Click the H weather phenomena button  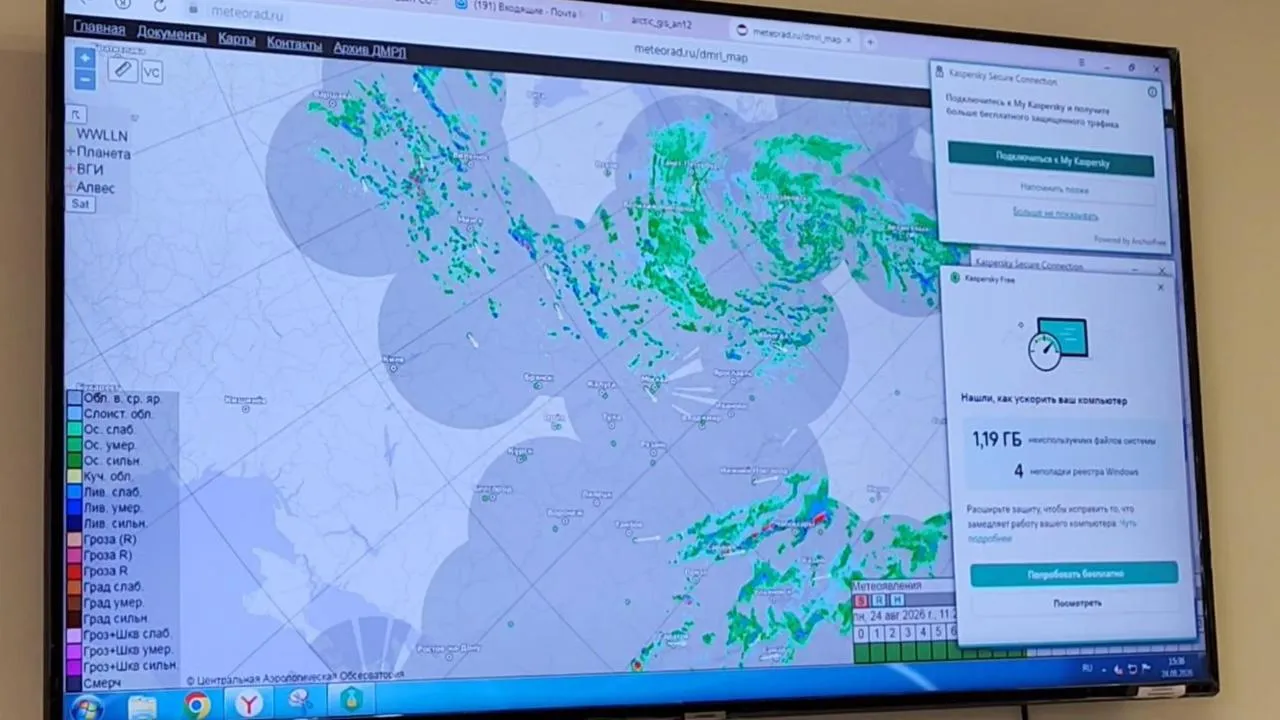[x=895, y=600]
